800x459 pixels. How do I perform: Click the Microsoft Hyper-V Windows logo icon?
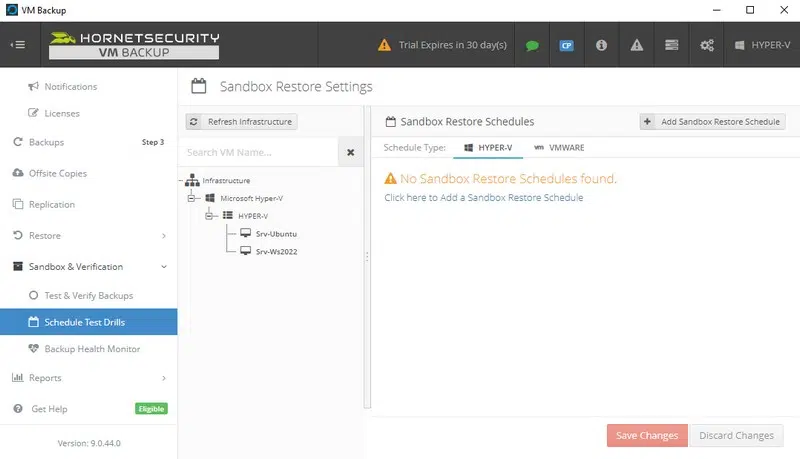coord(210,197)
